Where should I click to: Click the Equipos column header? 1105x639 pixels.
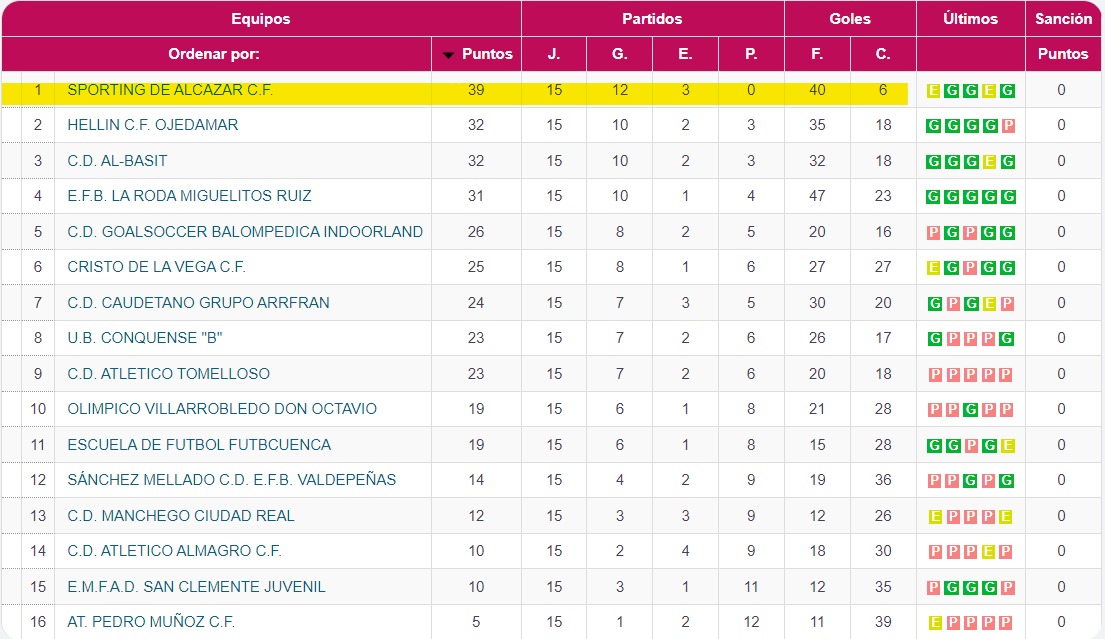(260, 19)
